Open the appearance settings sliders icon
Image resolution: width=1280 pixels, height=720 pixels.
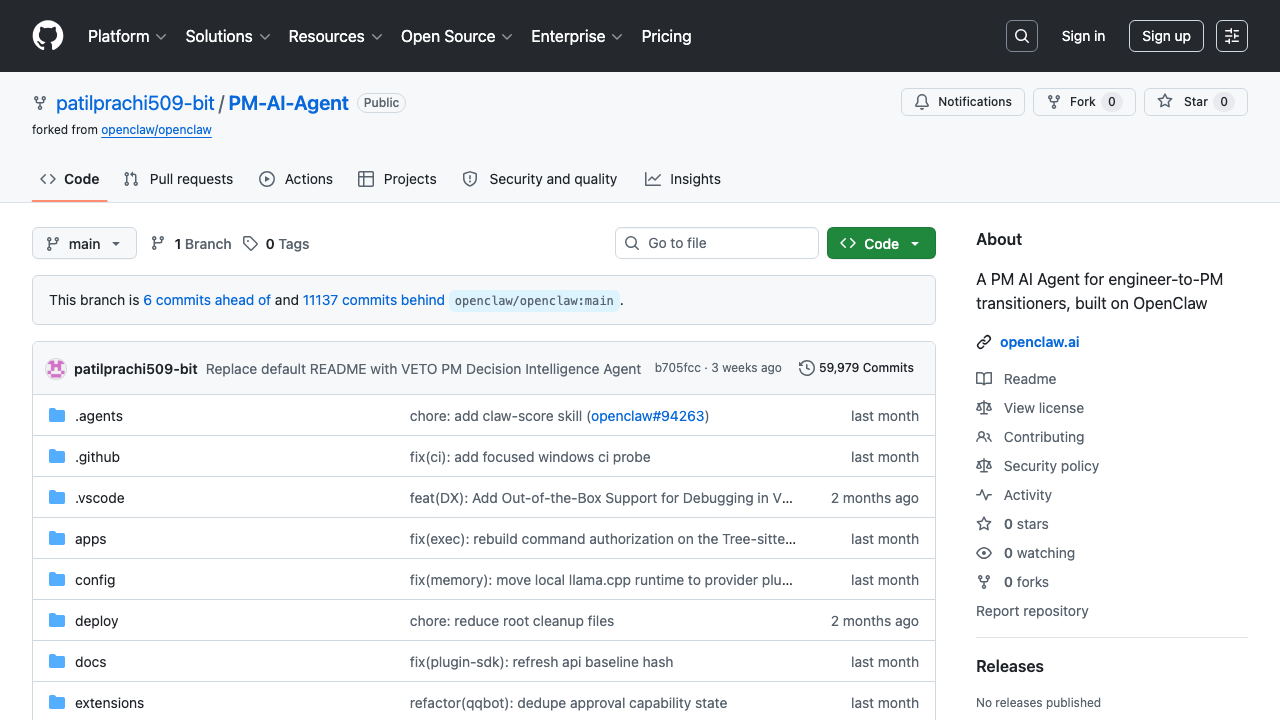click(1232, 36)
